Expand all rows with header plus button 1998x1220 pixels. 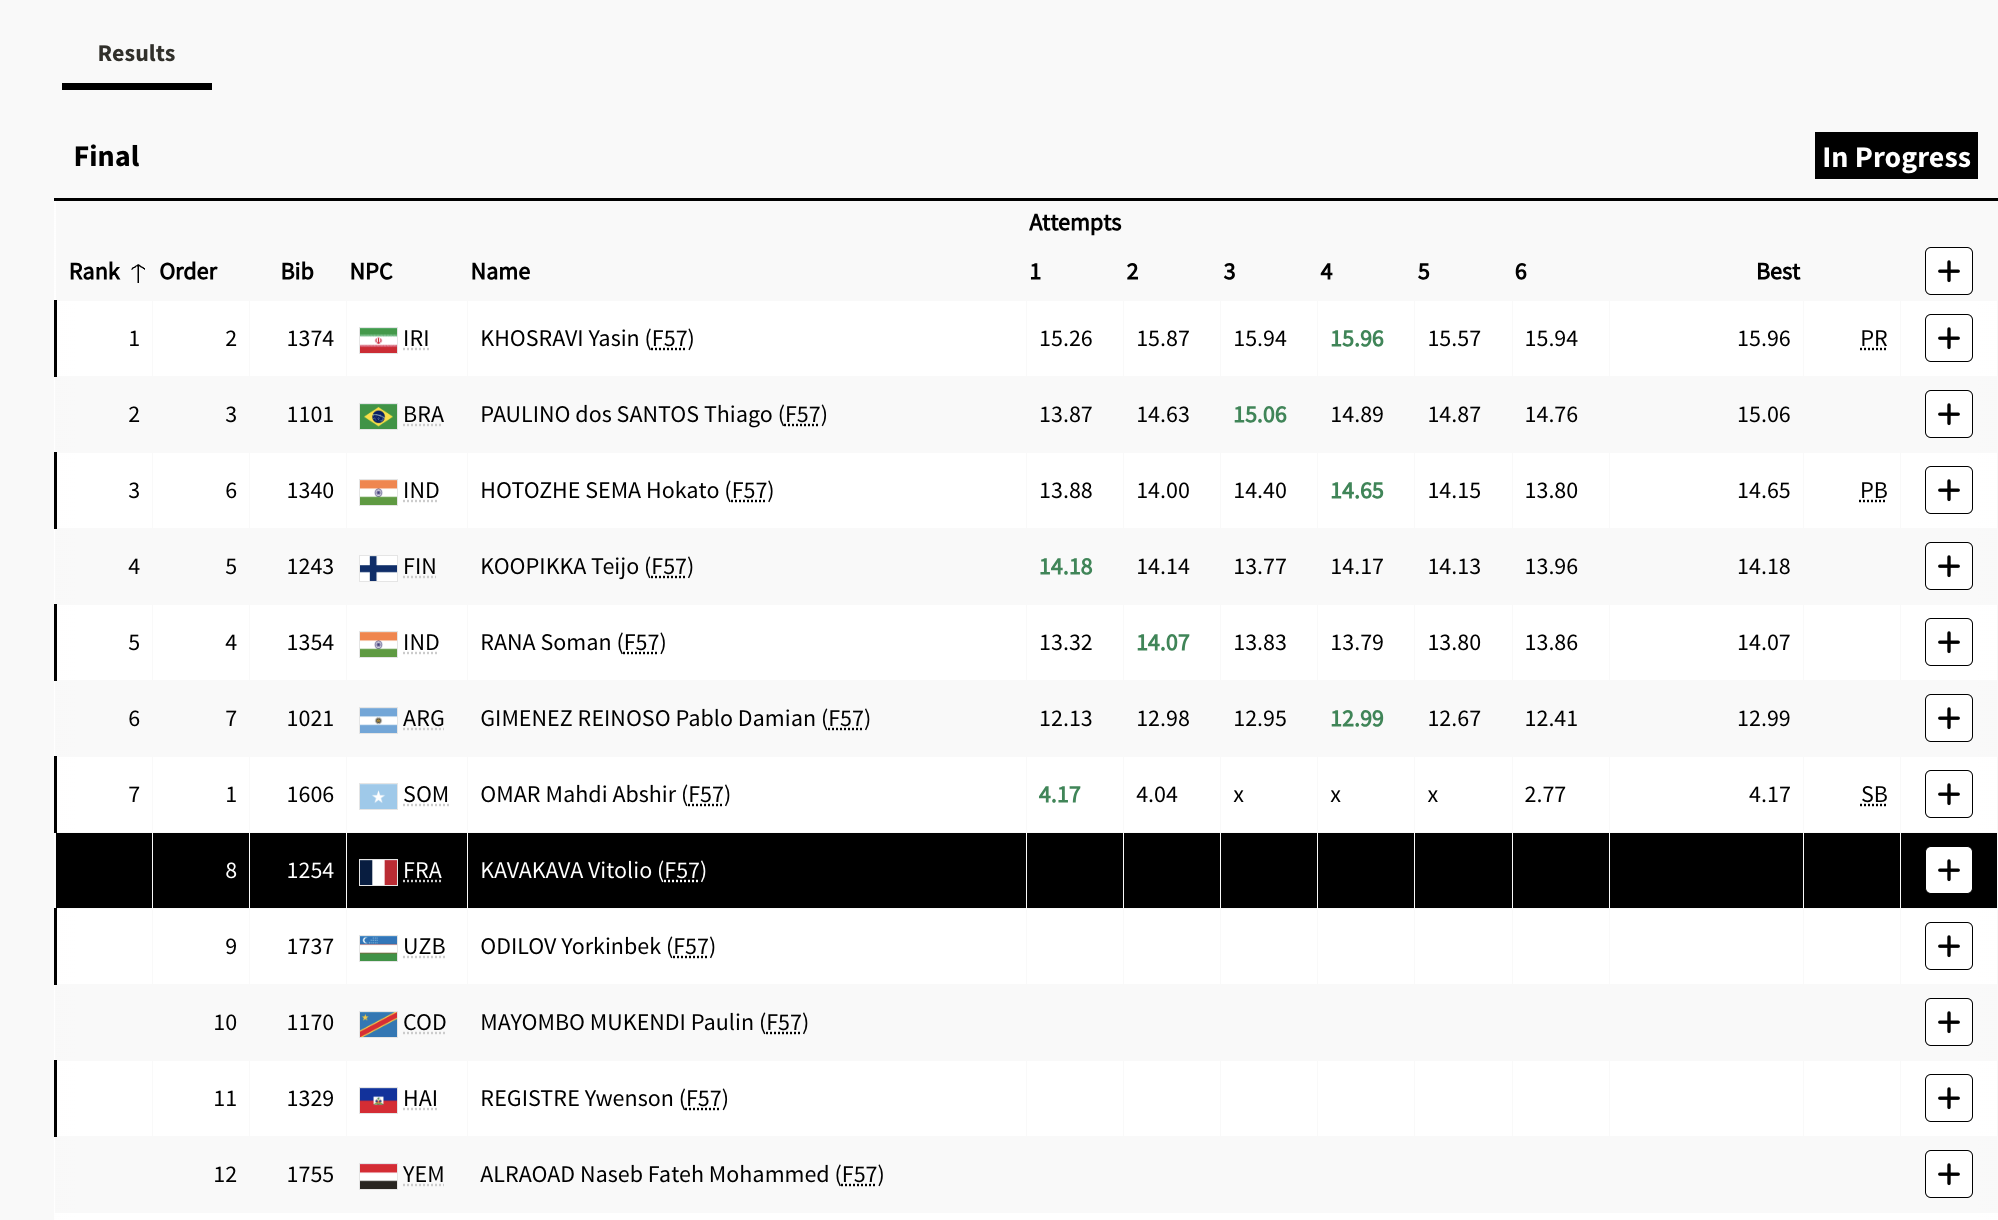[x=1948, y=271]
